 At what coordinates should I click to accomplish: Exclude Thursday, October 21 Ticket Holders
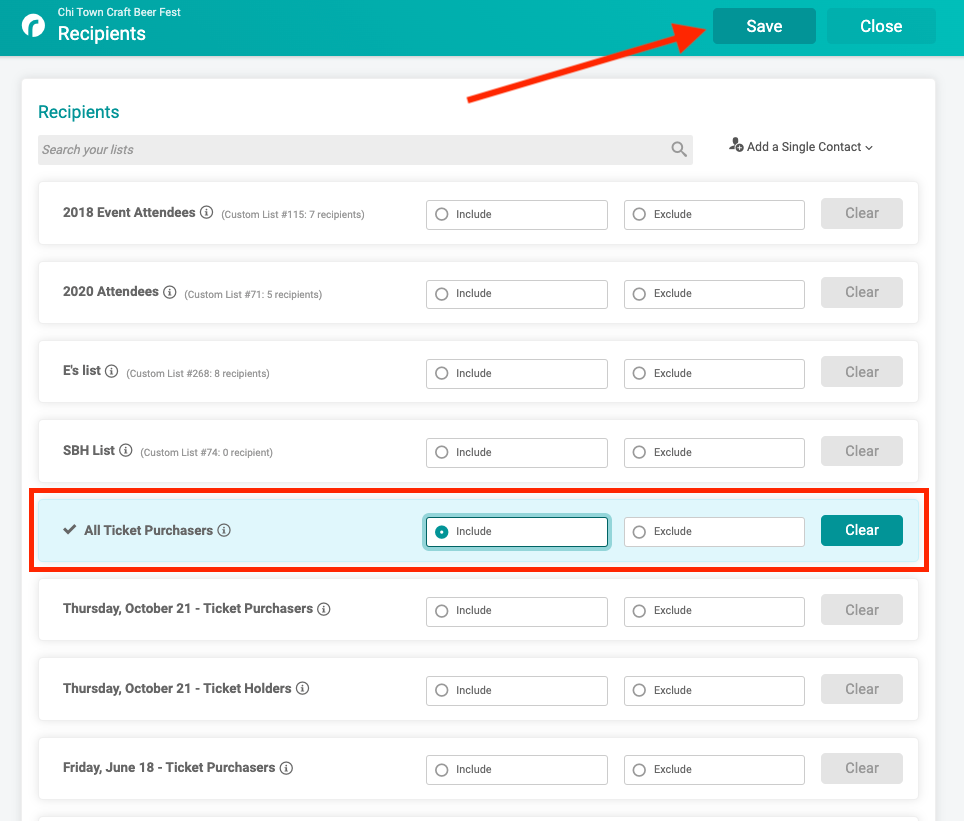tap(714, 691)
